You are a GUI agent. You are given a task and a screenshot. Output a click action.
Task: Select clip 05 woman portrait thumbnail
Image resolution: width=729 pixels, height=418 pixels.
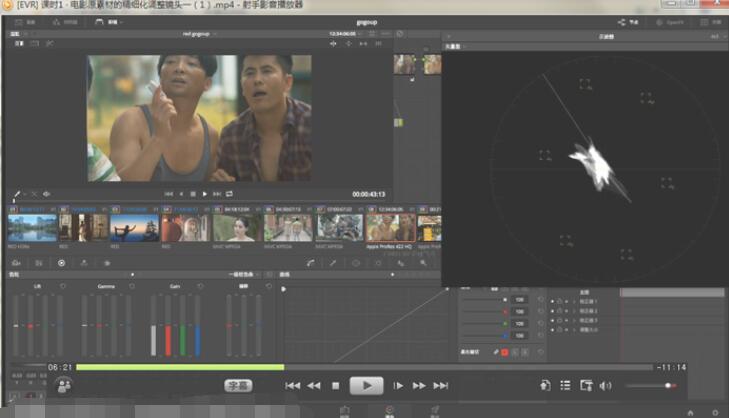(237, 228)
